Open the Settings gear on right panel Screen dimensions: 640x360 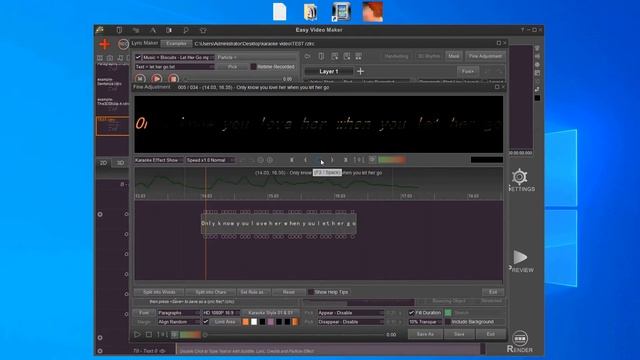click(520, 177)
